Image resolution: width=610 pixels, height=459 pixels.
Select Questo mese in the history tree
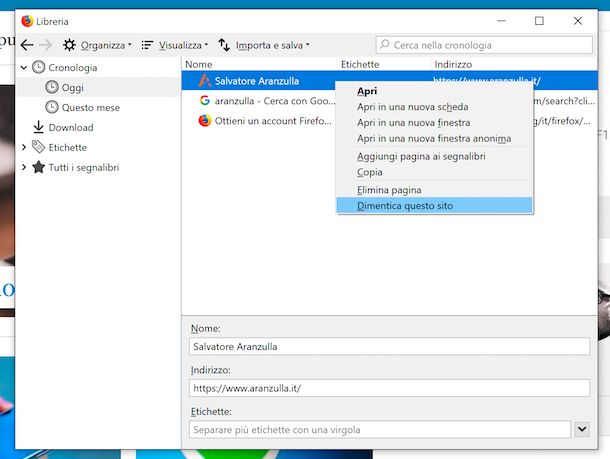coord(91,107)
